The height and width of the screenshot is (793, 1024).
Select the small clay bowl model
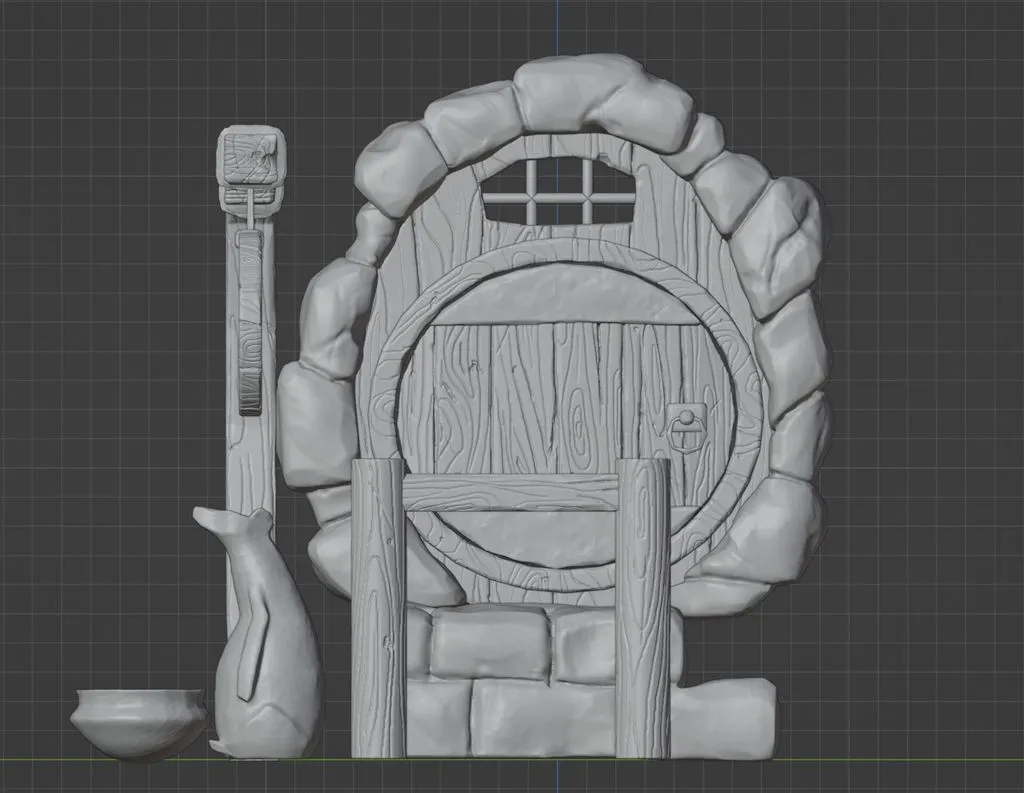pos(138,723)
